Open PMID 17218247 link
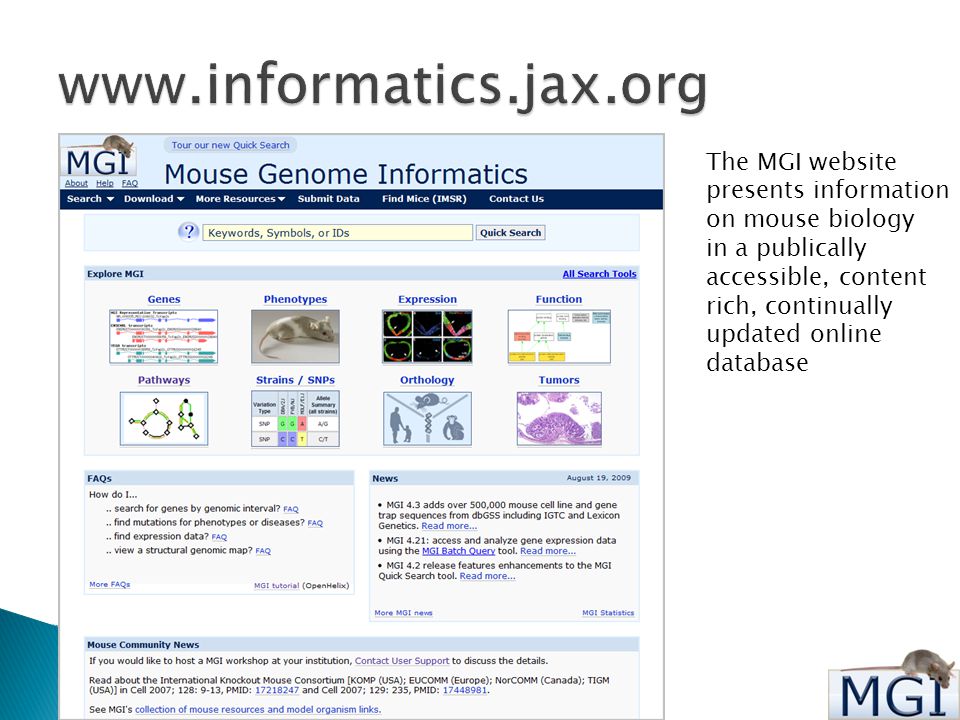 pyautogui.click(x=277, y=690)
